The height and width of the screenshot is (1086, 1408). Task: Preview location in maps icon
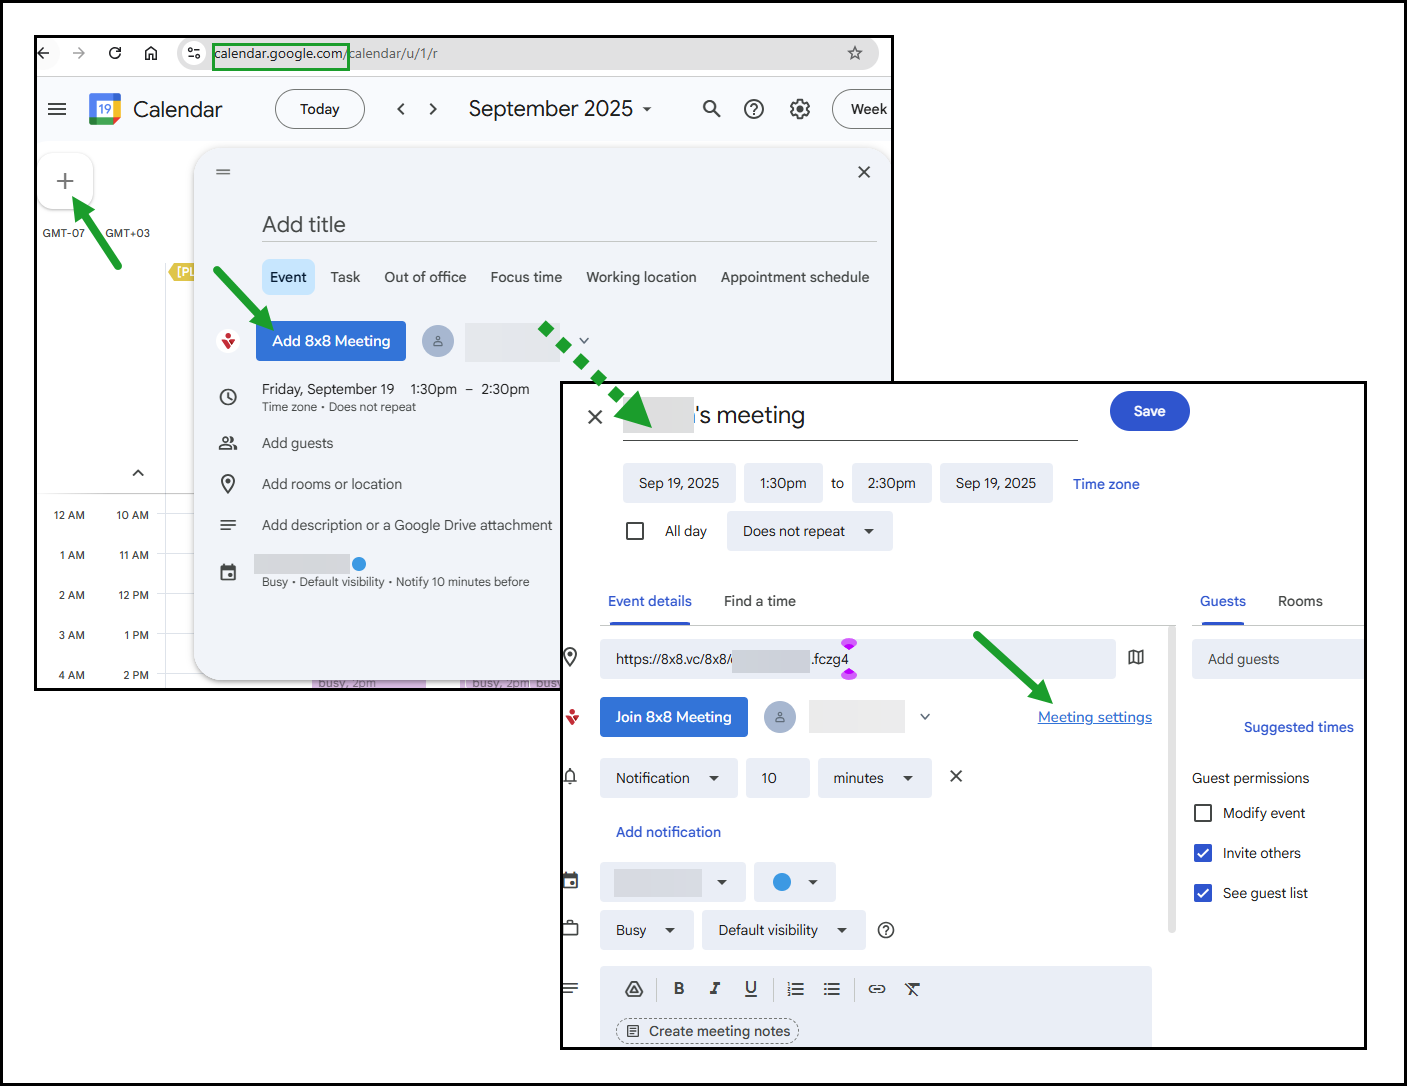point(1136,658)
